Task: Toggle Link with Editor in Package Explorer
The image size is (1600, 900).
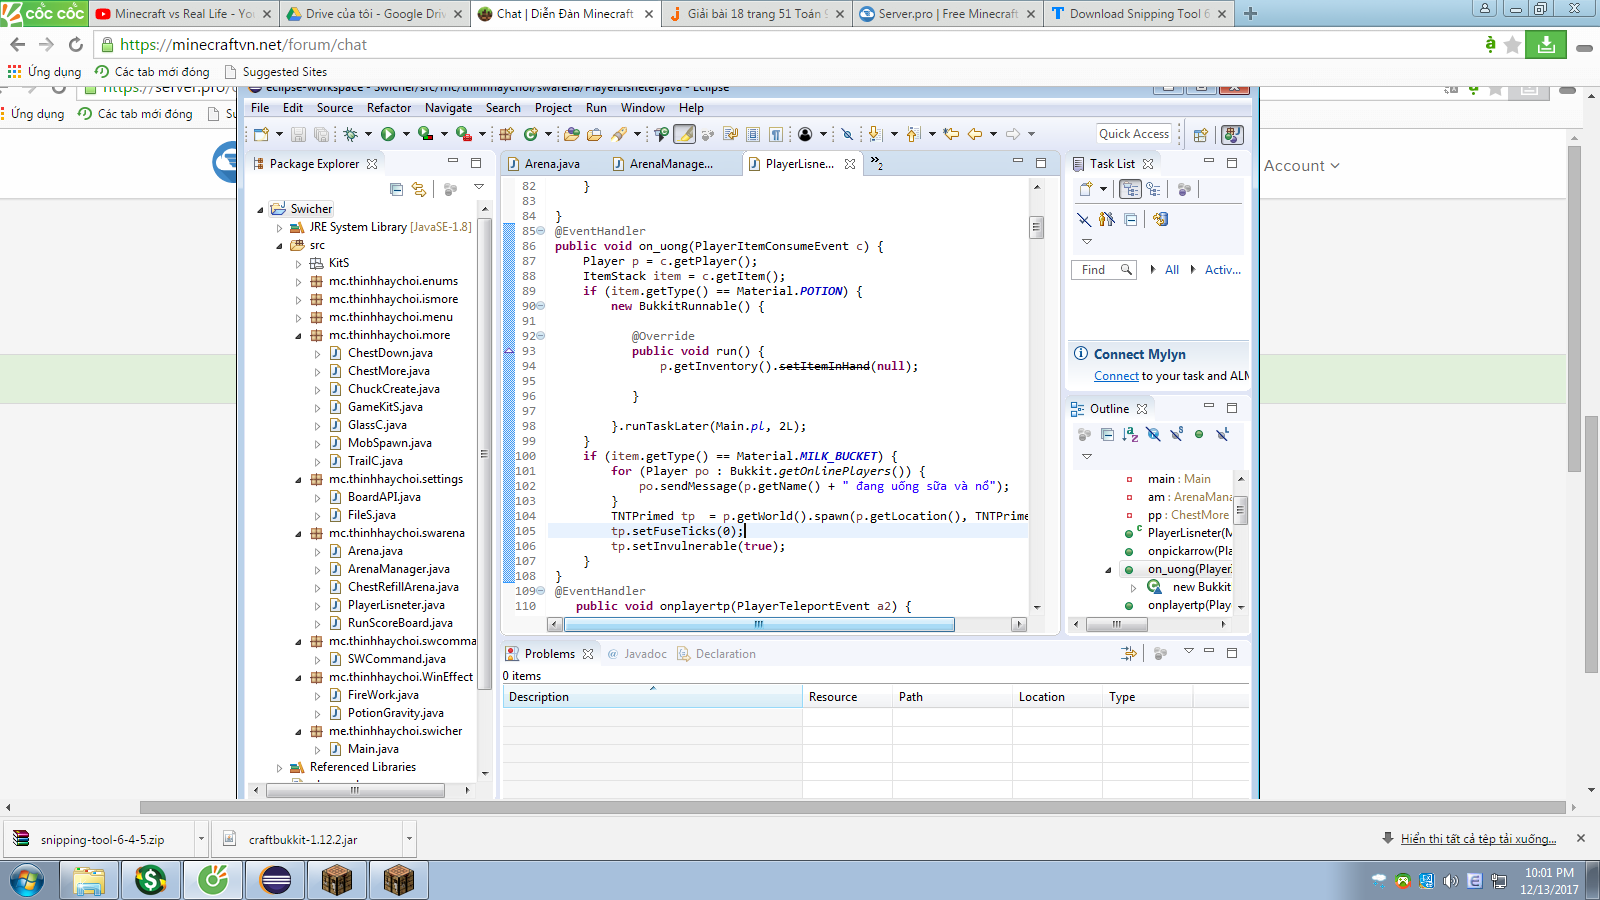Action: click(419, 189)
